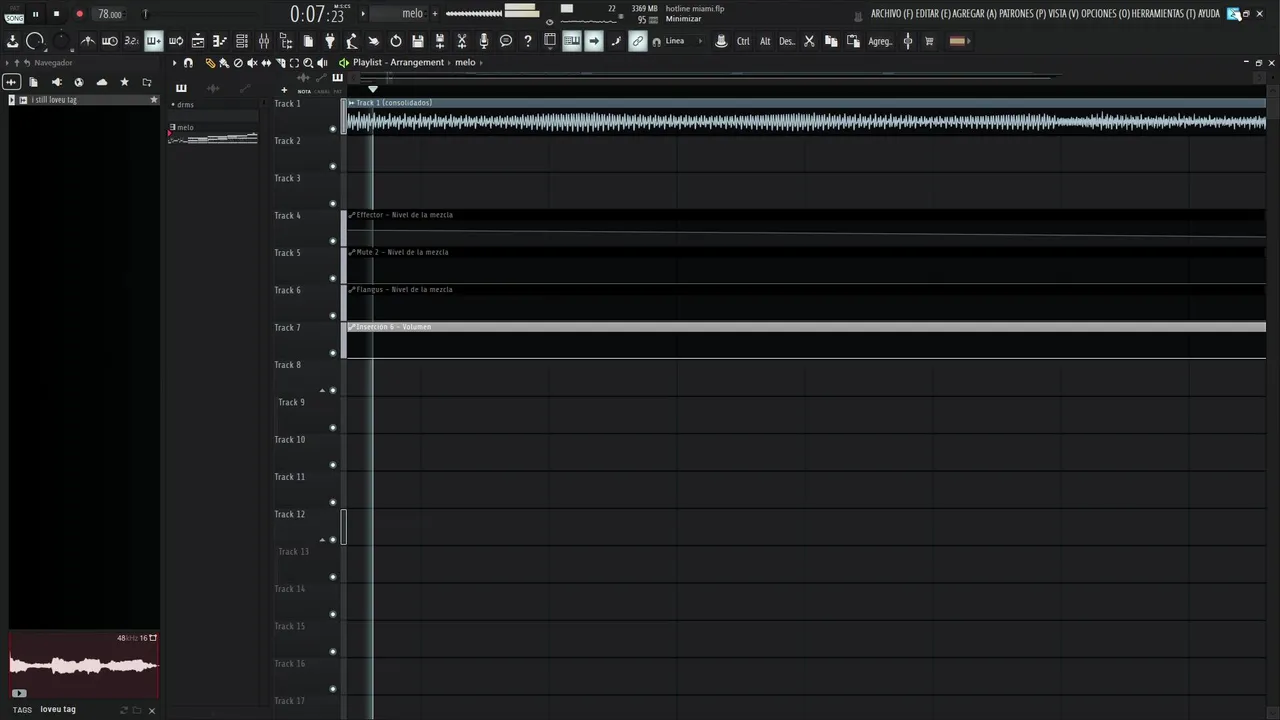Expand the 'i still loveu tag' browser item
The width and height of the screenshot is (1280, 720).
pyautogui.click(x=11, y=100)
